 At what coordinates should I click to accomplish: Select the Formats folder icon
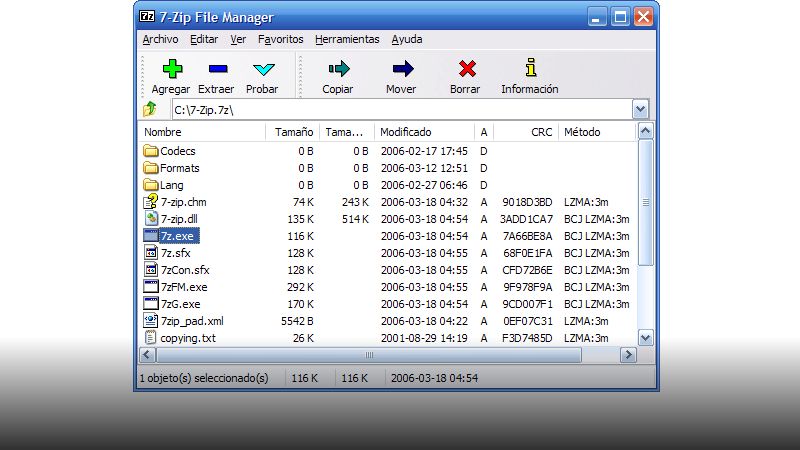click(x=151, y=167)
